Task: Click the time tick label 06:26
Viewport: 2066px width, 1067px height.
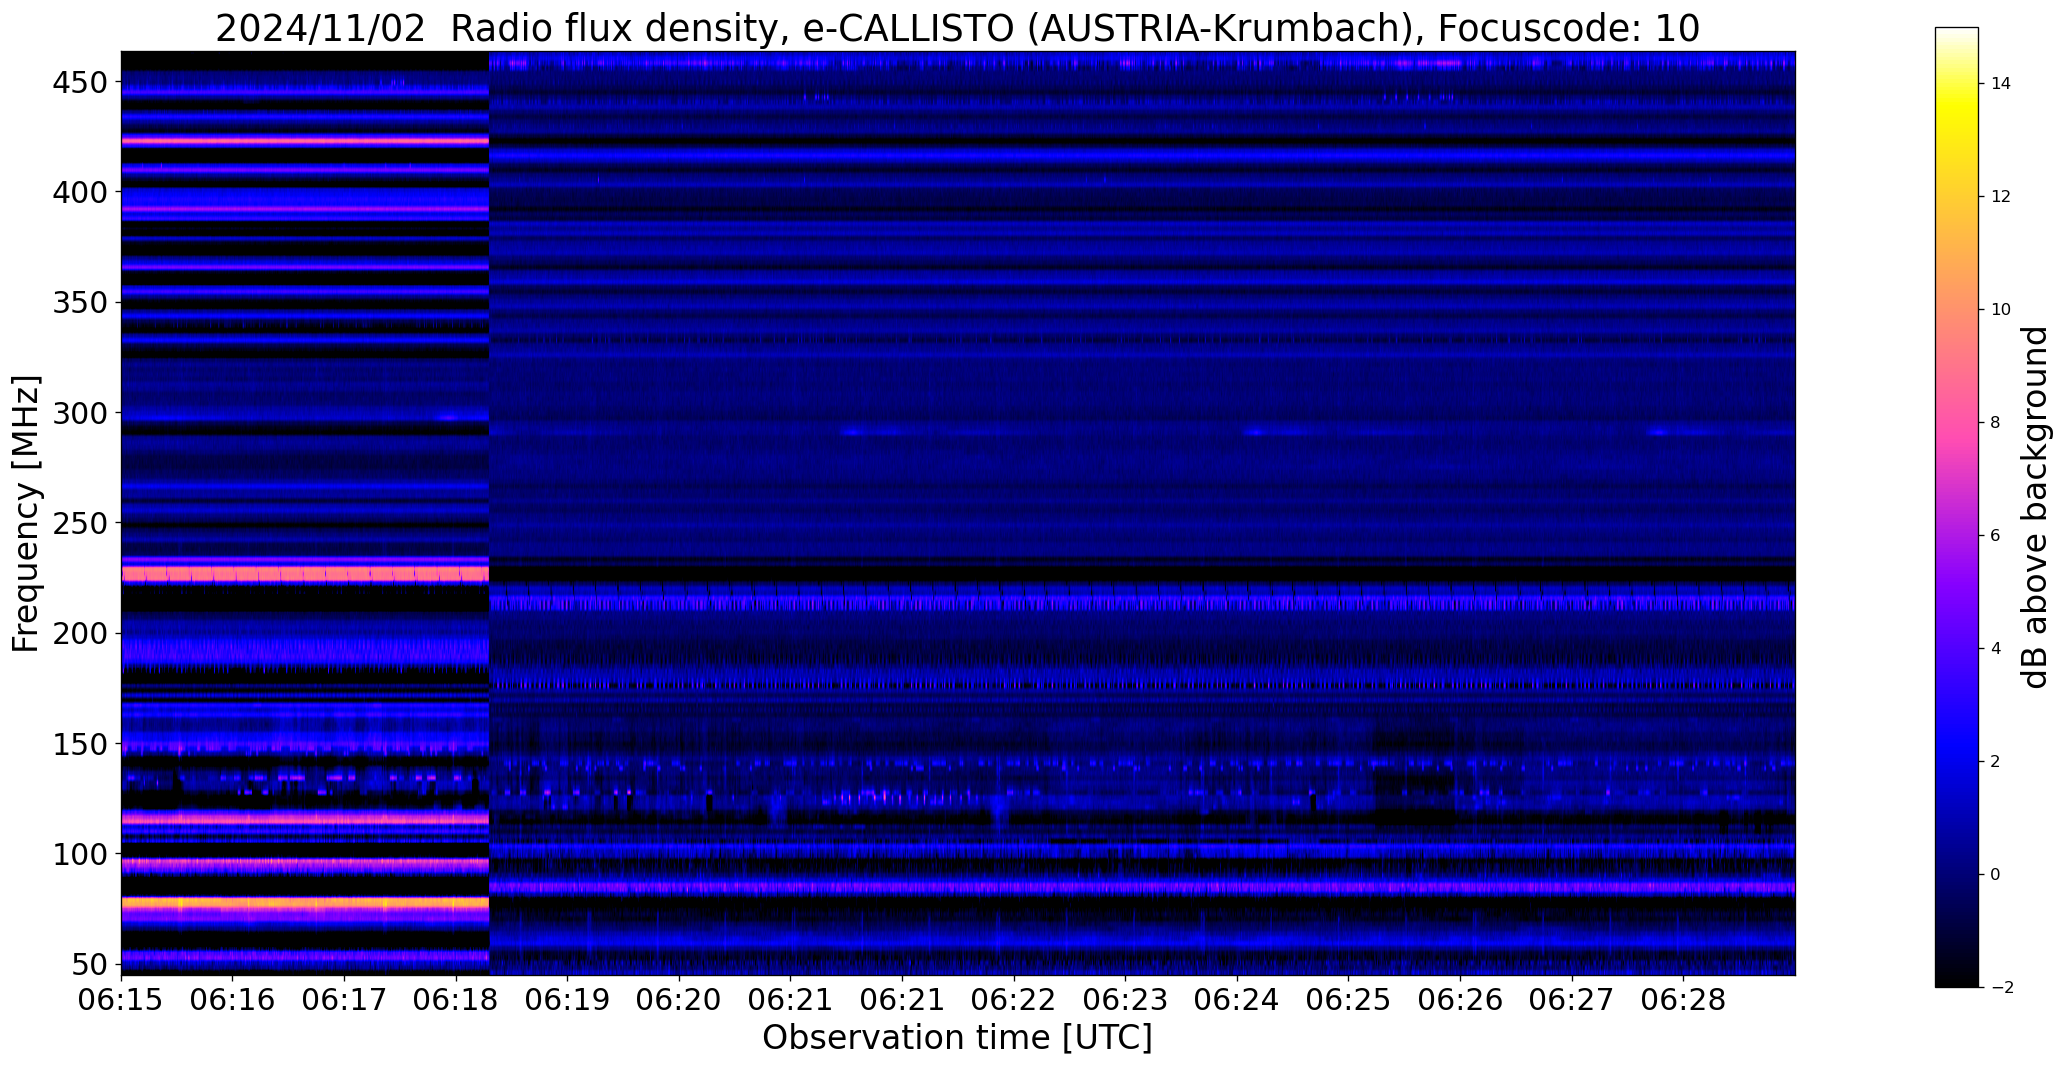Action: [x=1460, y=1000]
